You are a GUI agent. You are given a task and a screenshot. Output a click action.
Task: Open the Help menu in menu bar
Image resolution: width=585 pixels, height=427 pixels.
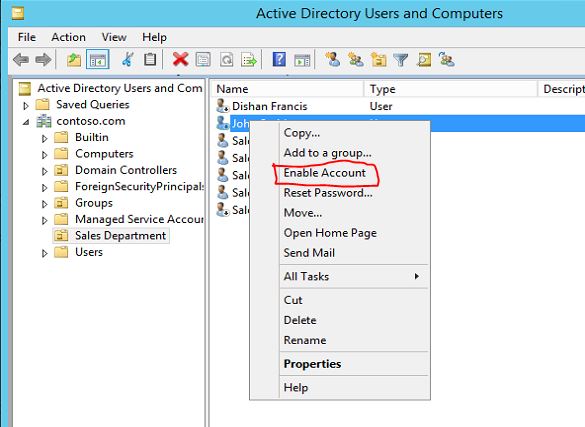tap(154, 37)
